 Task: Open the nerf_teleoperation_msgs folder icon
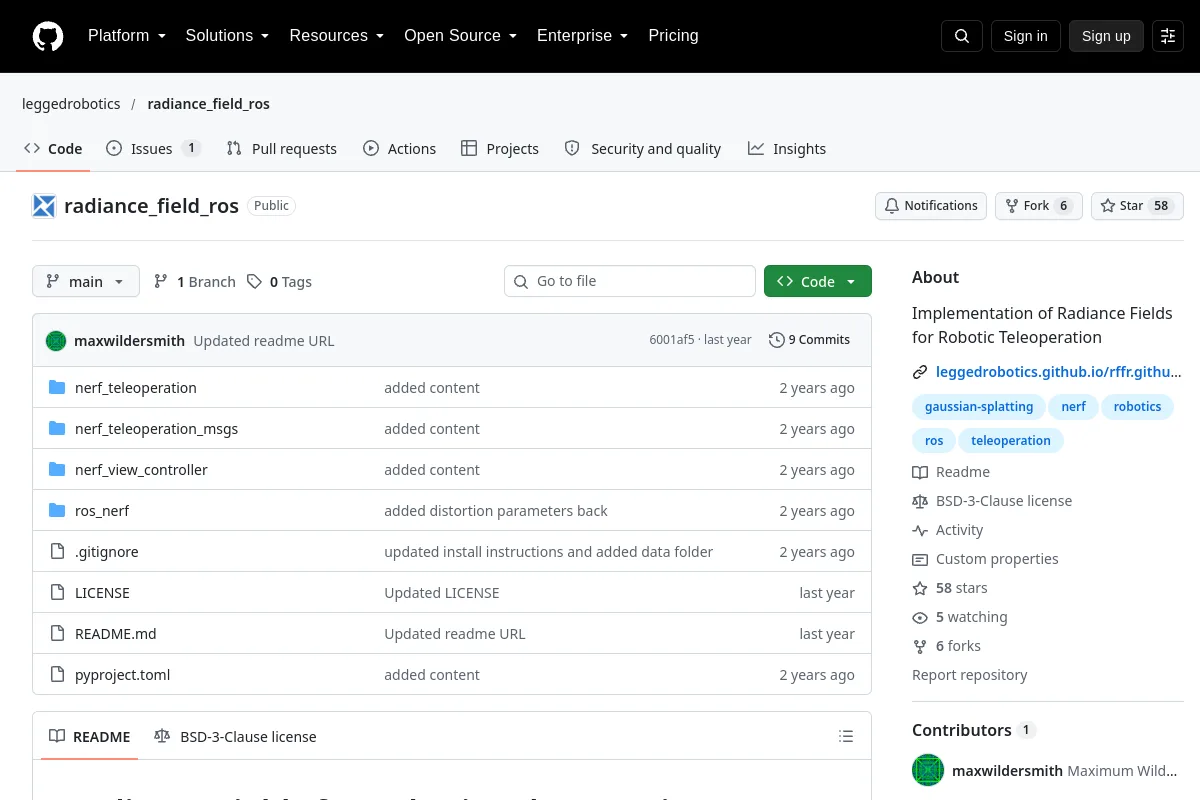(x=57, y=428)
